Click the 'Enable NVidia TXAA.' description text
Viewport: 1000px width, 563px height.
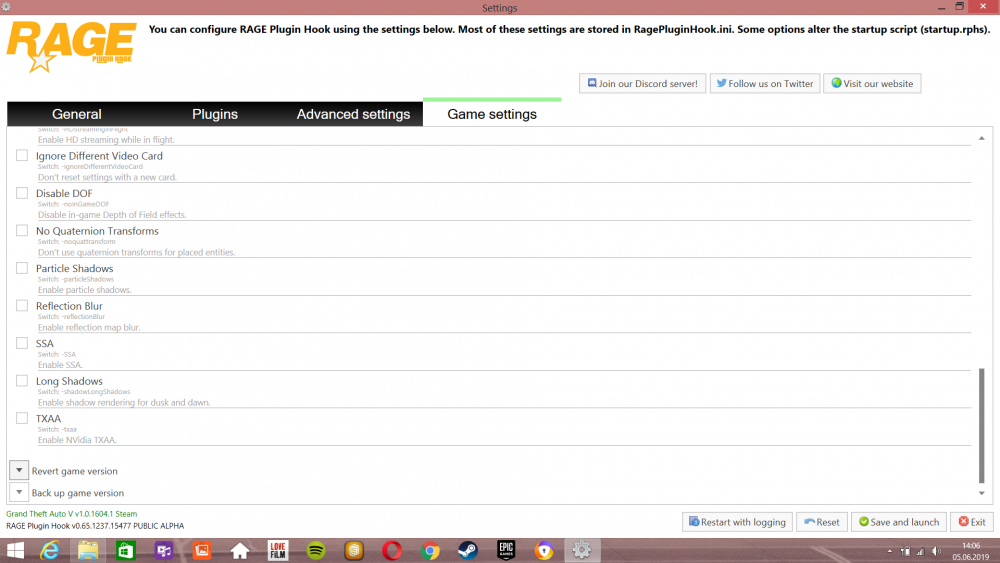tap(77, 440)
